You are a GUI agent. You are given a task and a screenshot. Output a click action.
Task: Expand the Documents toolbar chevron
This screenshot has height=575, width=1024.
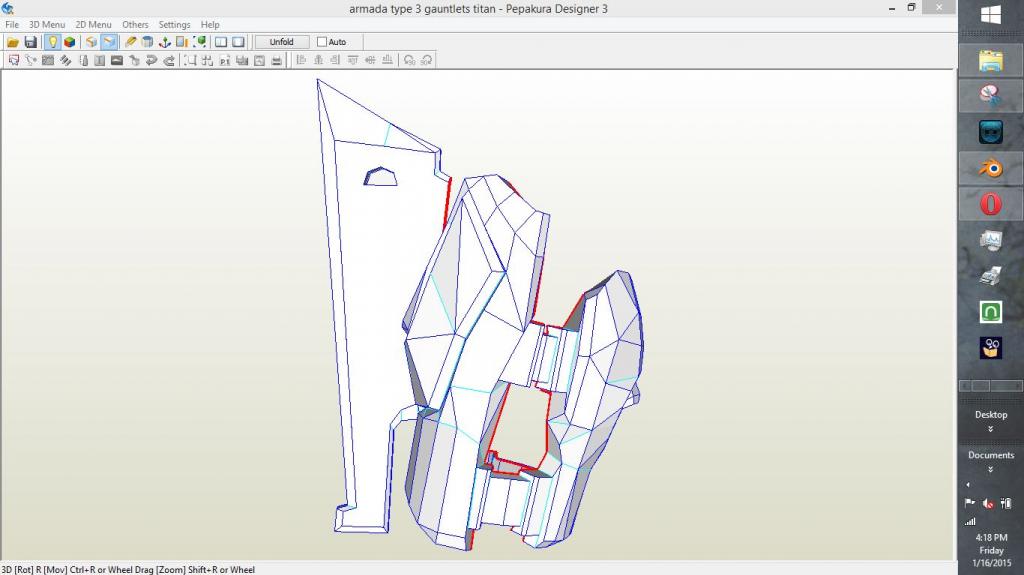click(x=991, y=470)
